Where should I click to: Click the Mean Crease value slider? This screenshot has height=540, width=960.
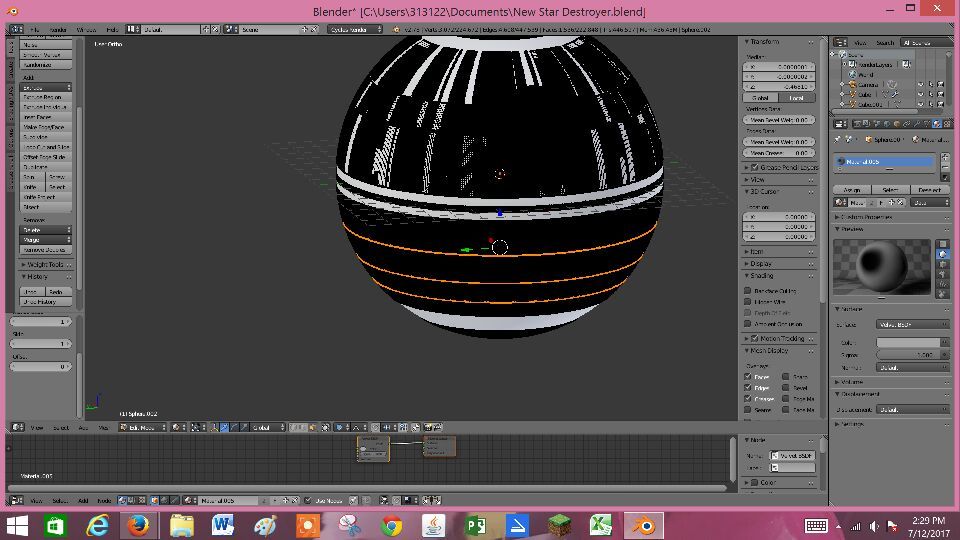pos(779,153)
